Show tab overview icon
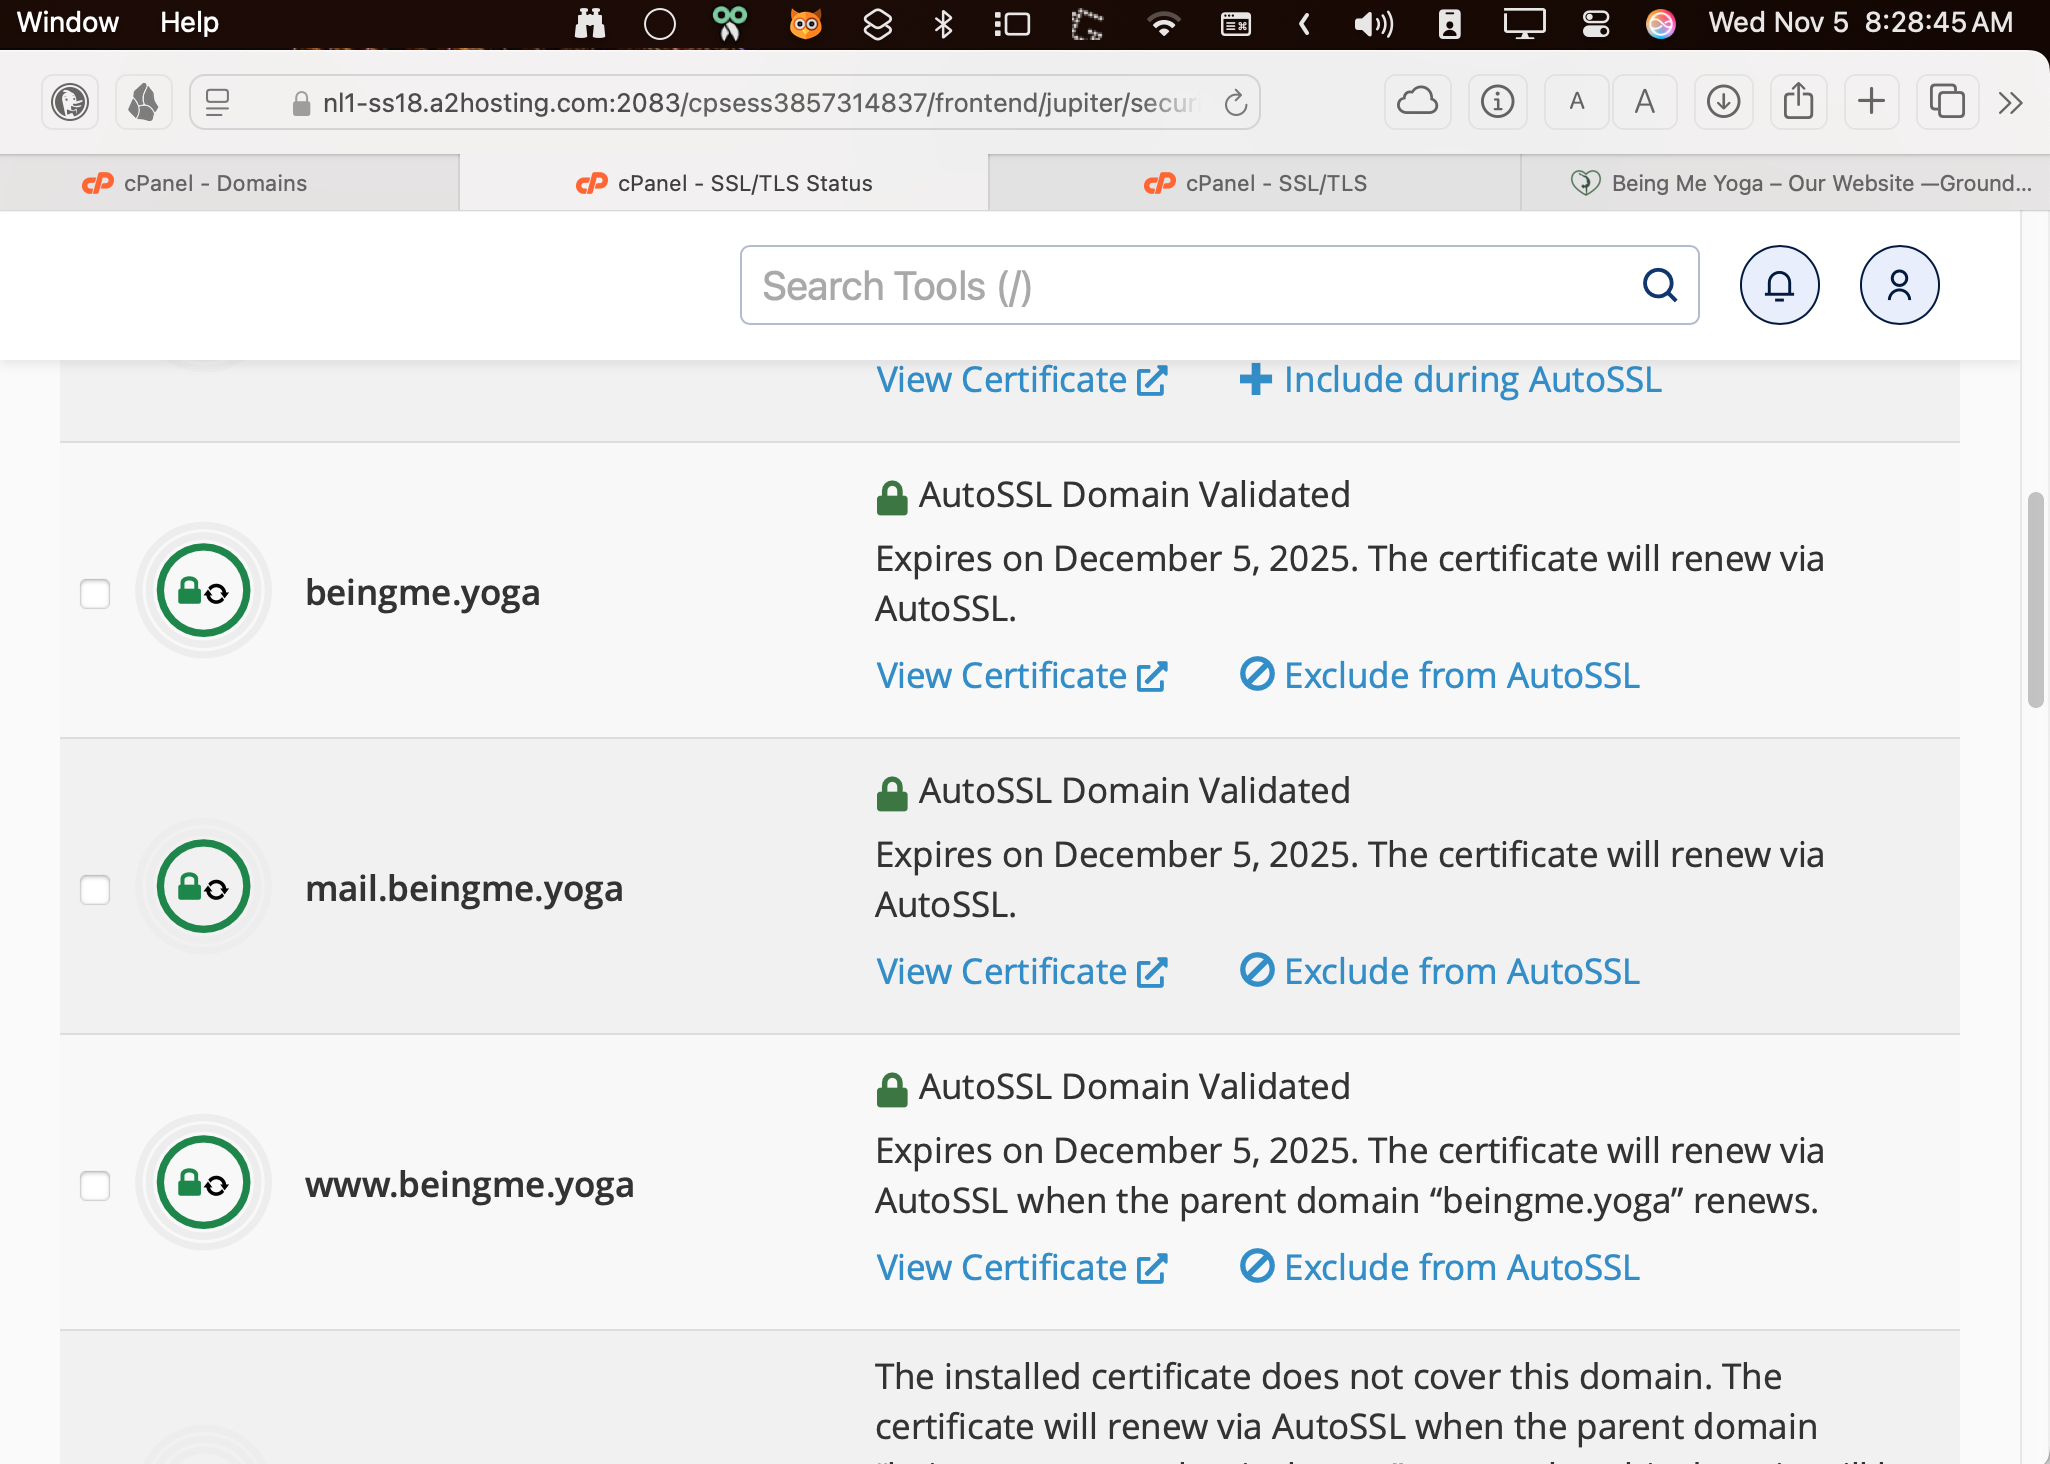2050x1464 pixels. 1946,102
